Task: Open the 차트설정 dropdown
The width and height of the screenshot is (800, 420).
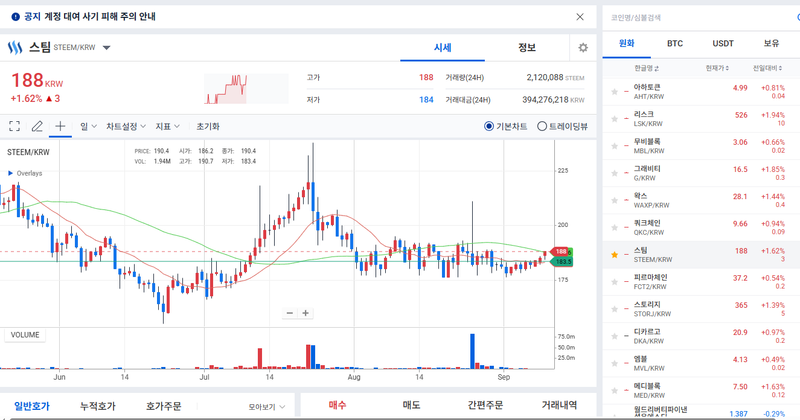Action: 126,126
